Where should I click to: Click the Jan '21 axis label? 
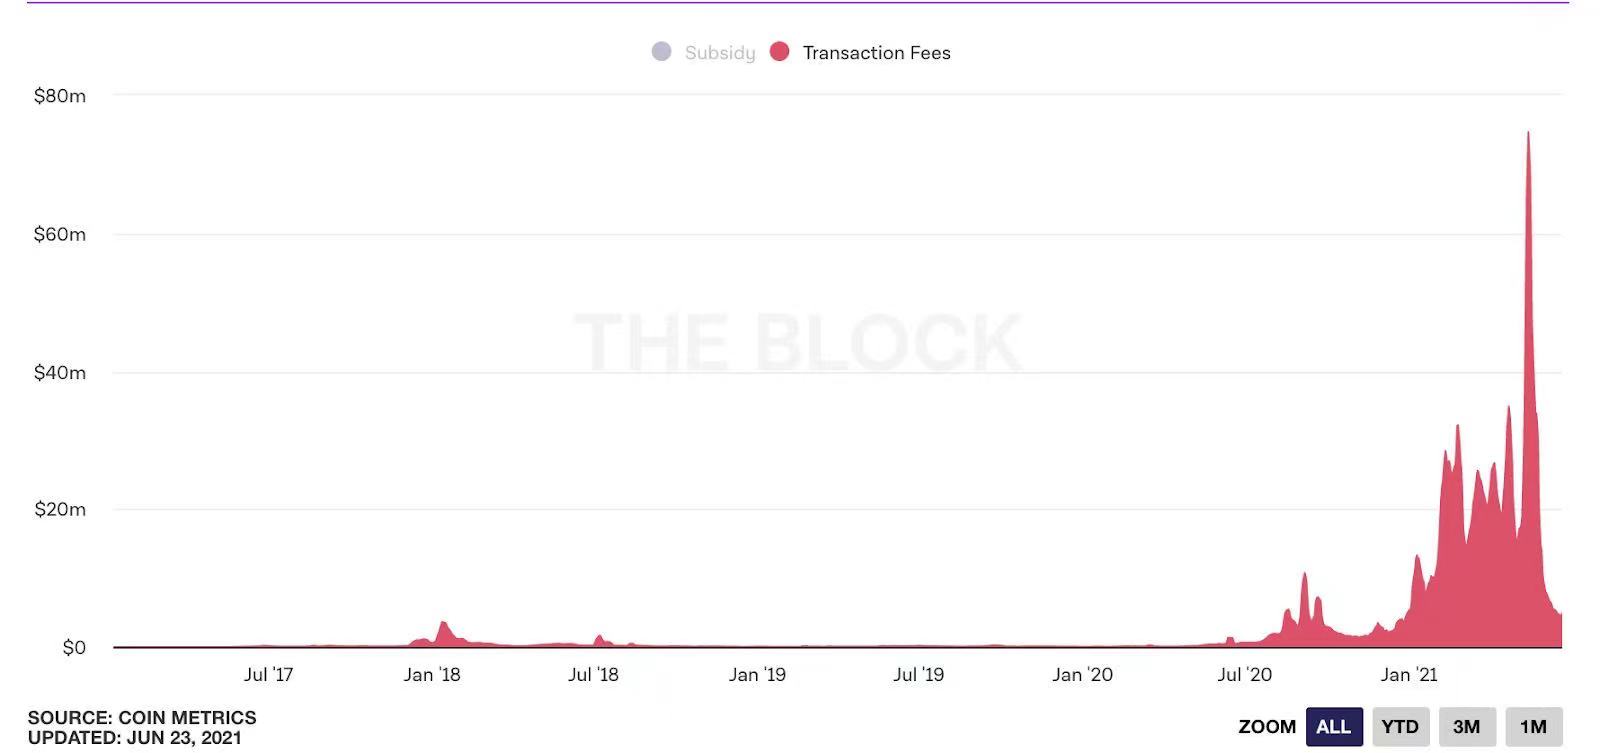(1409, 675)
